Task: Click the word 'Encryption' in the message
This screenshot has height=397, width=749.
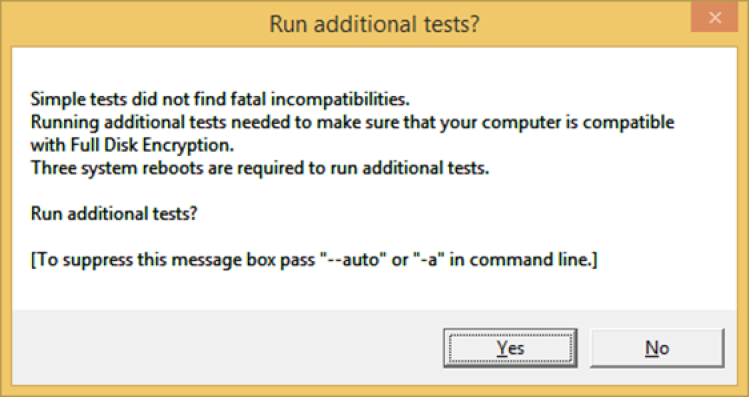Action: [194, 145]
